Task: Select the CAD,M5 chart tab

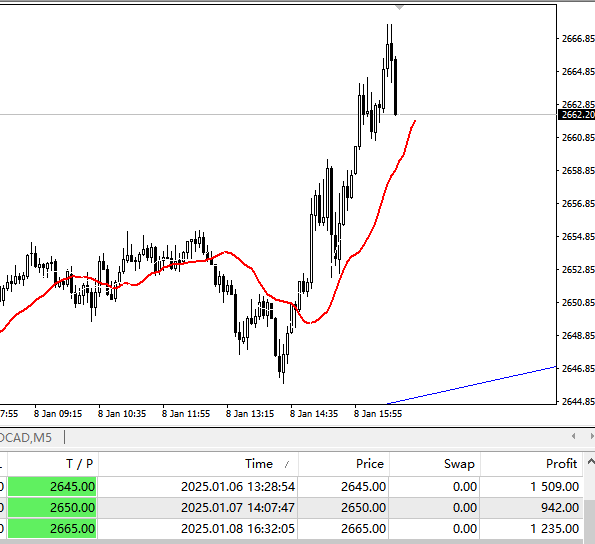Action: tap(26, 438)
